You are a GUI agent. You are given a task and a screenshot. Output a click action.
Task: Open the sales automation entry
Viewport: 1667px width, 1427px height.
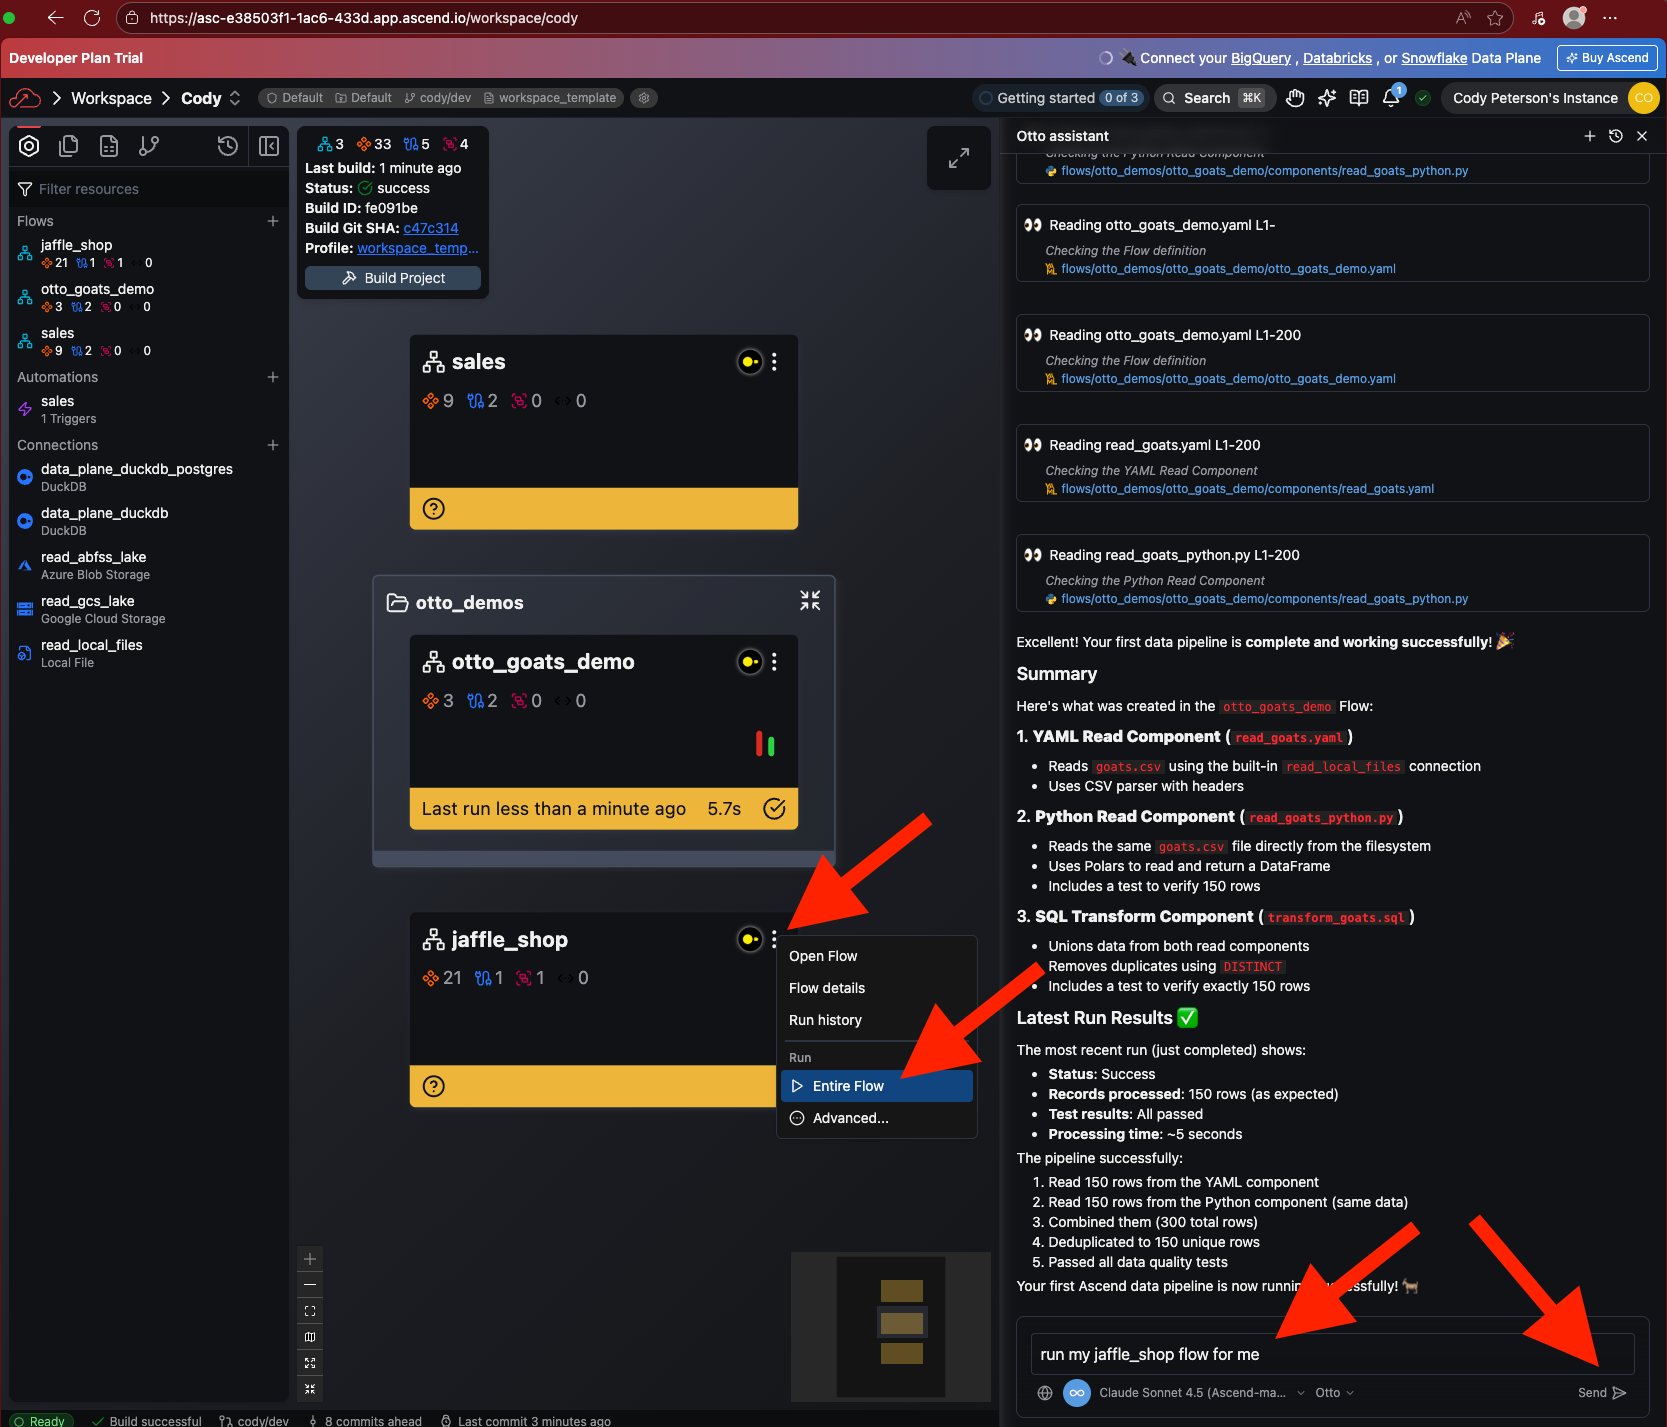click(148, 410)
